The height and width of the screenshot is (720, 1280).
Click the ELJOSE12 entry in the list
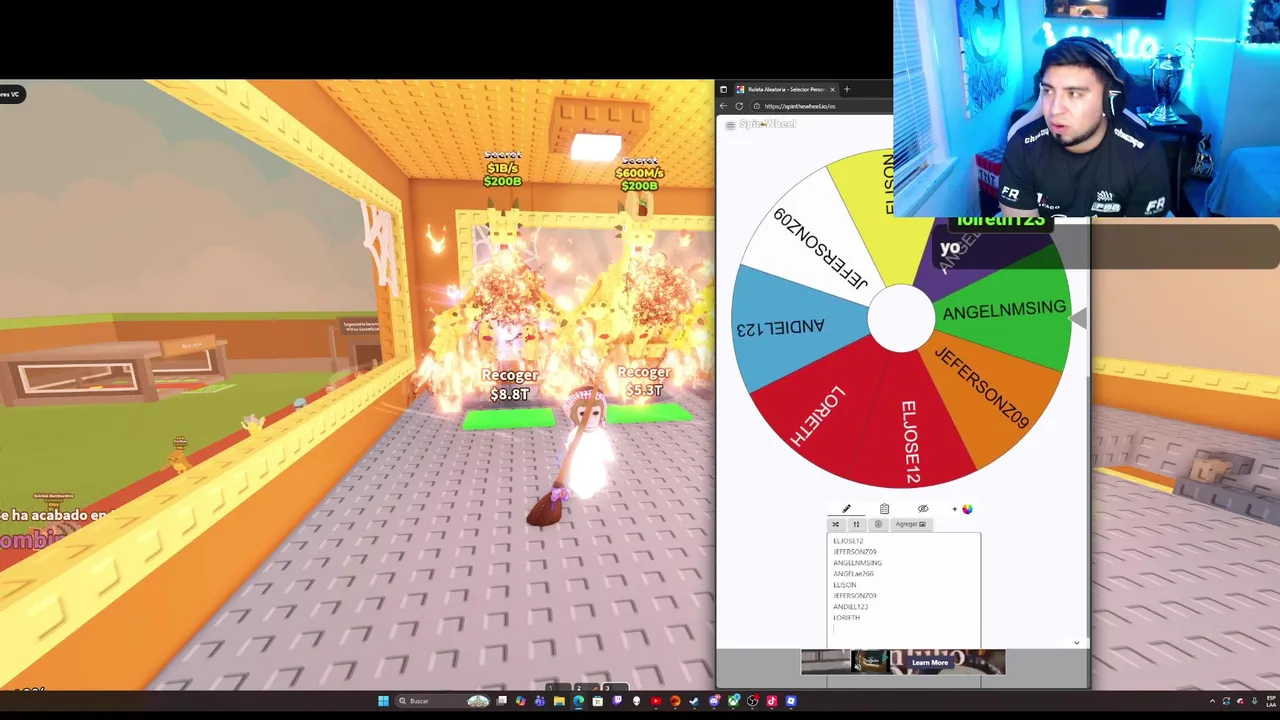click(x=848, y=541)
